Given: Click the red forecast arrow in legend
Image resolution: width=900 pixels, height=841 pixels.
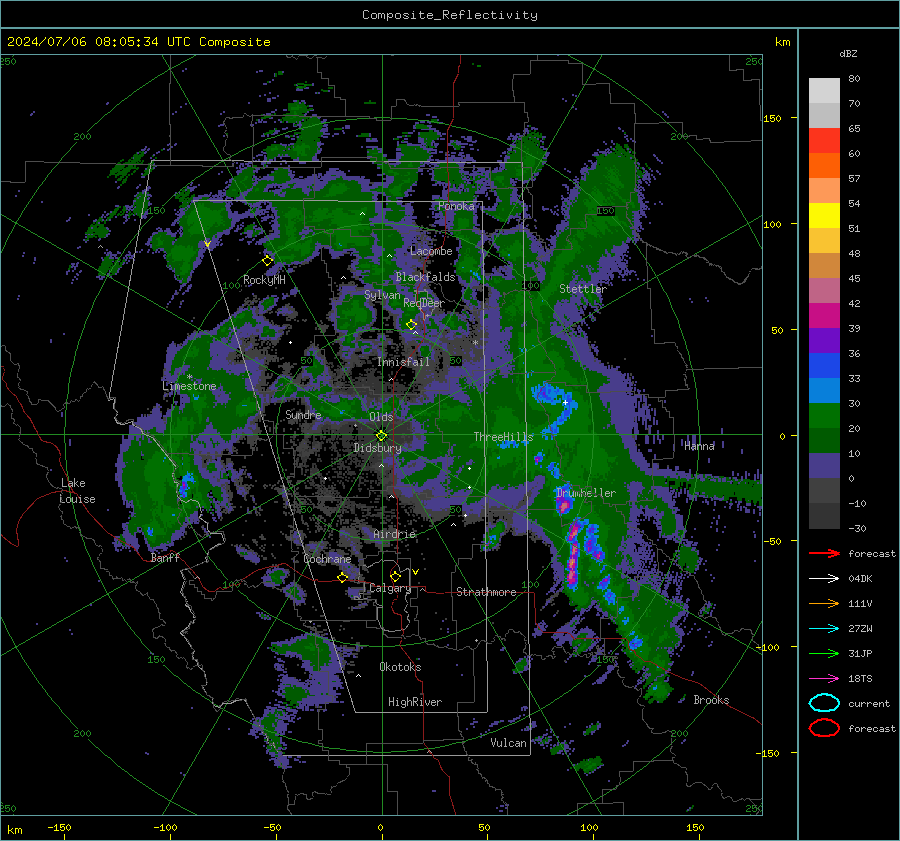Looking at the screenshot, I should 824,553.
